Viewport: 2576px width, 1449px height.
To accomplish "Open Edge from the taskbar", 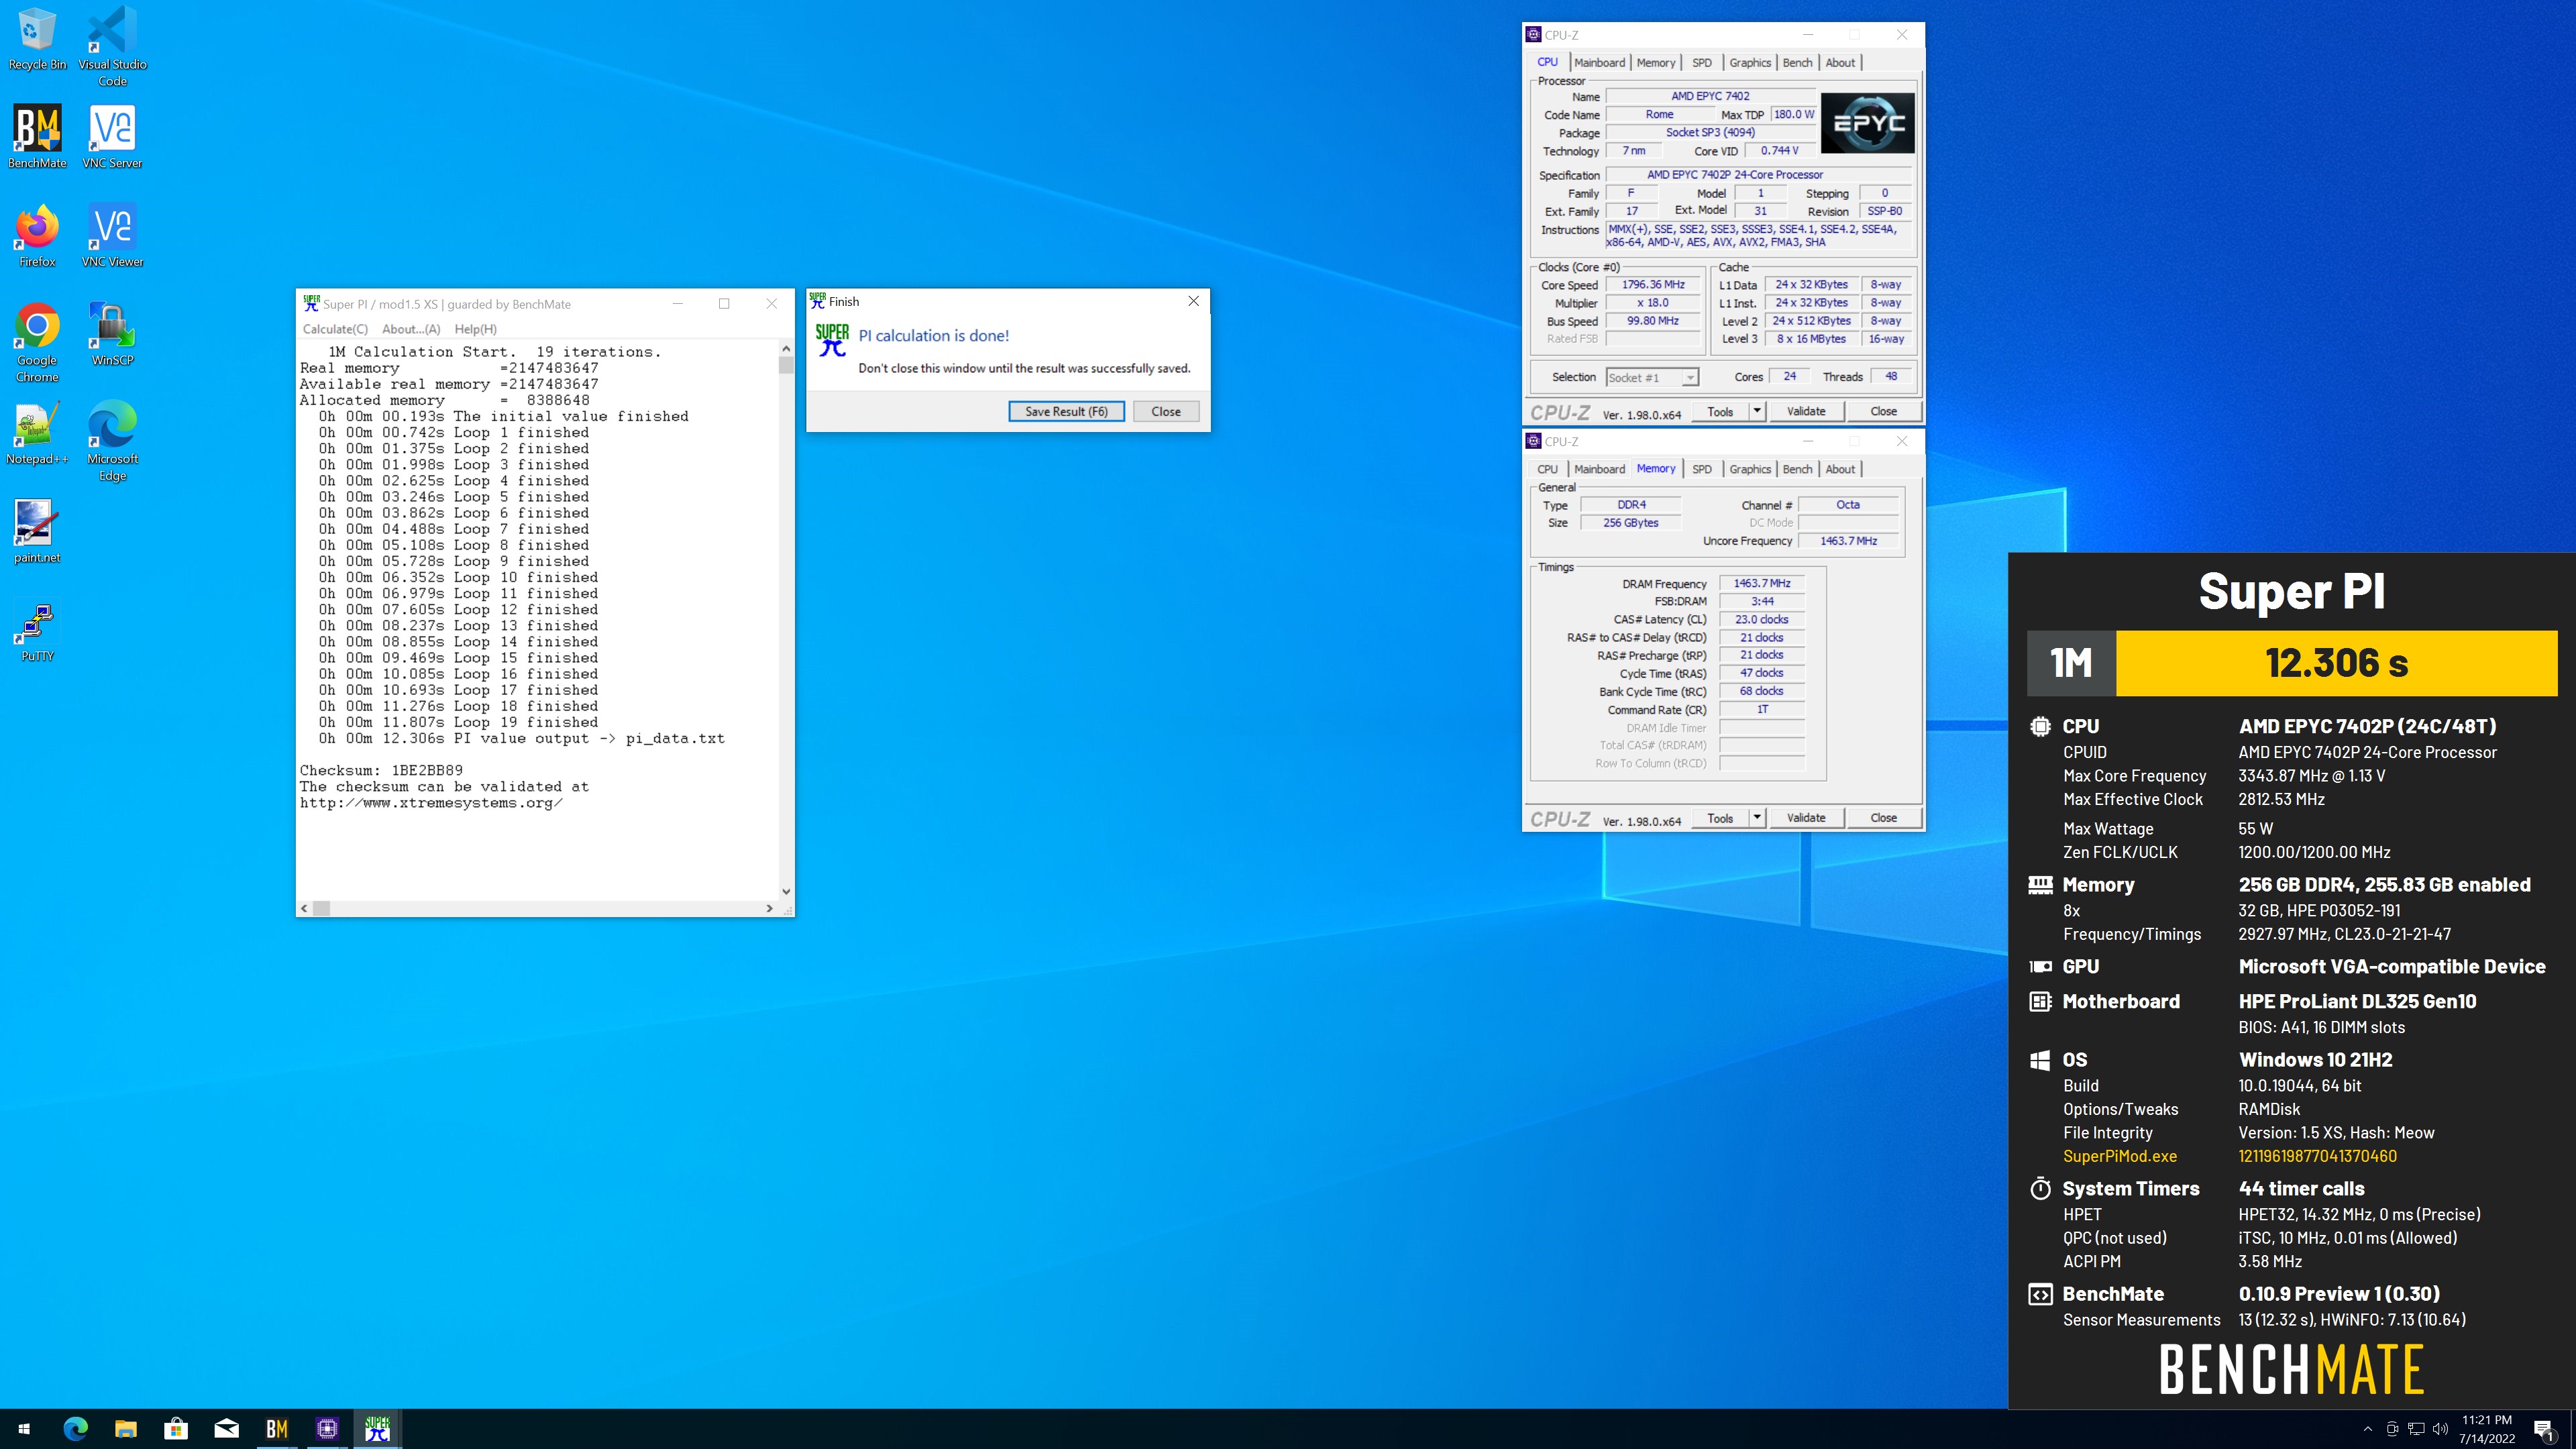I will (x=75, y=1429).
